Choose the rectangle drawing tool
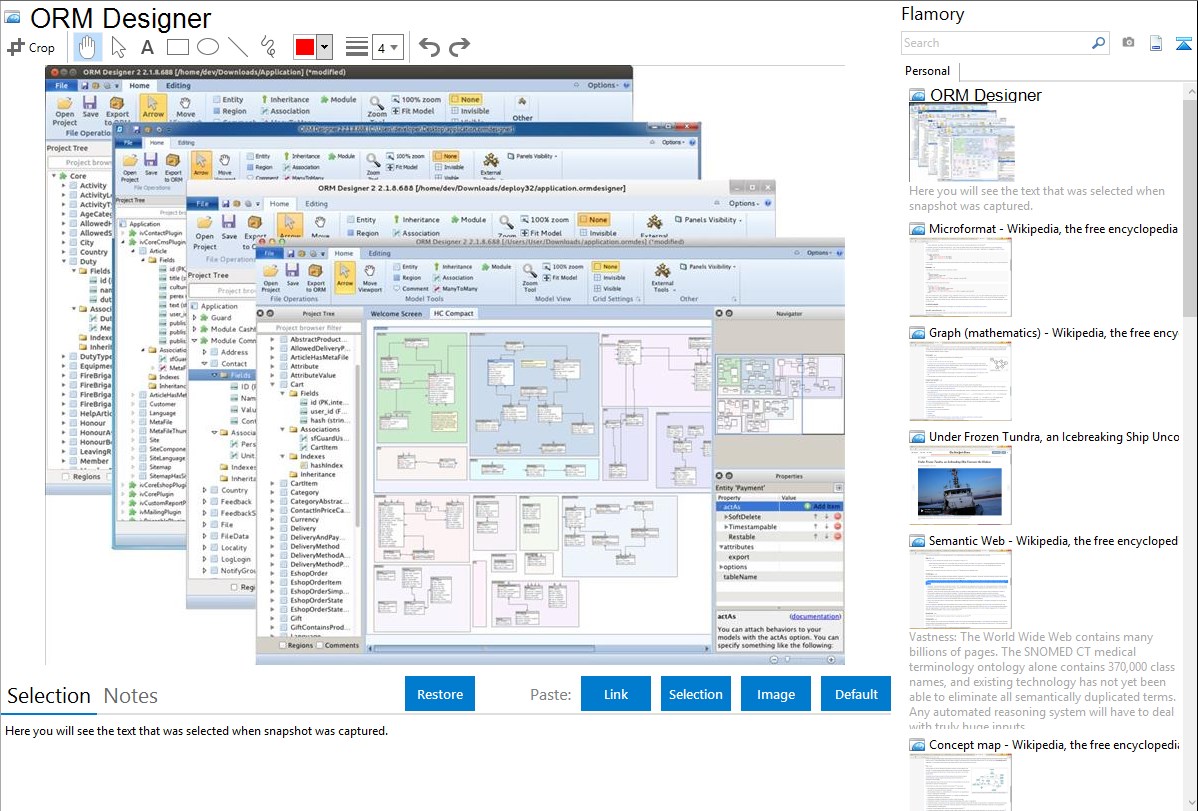Screen dimensions: 1198x811 coord(177,47)
